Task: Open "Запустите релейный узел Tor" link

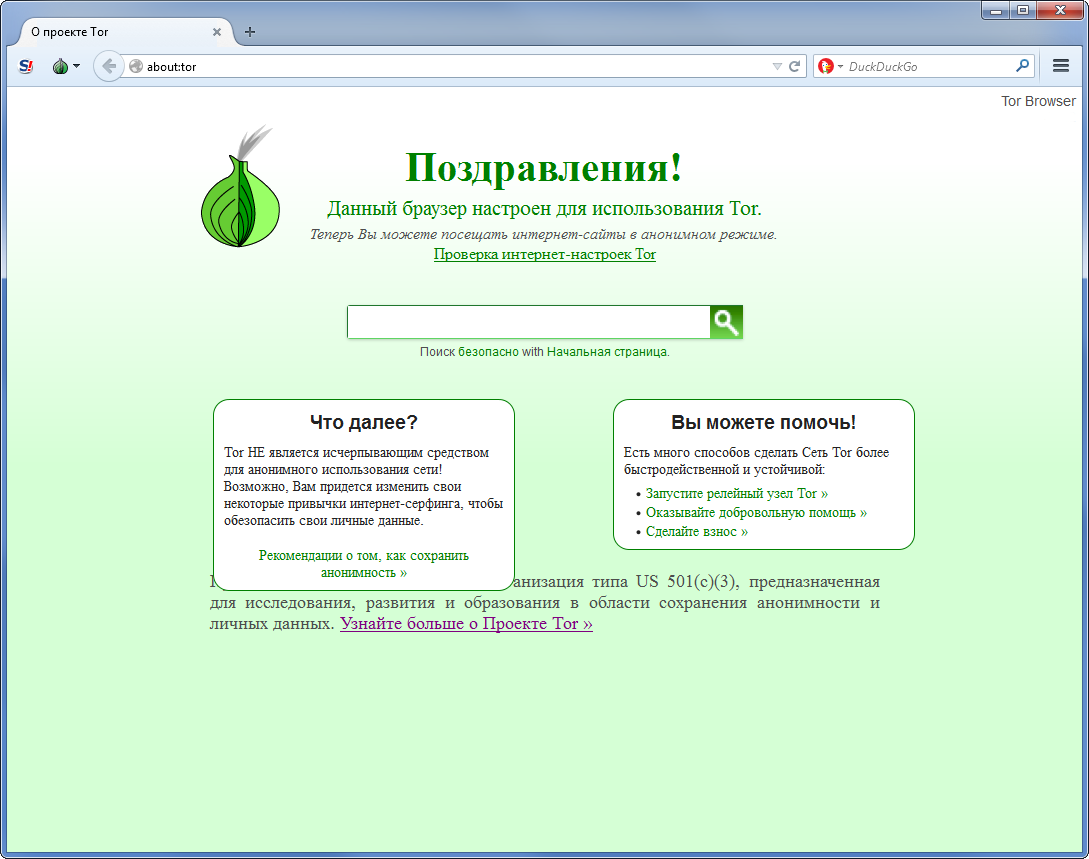Action: (737, 494)
